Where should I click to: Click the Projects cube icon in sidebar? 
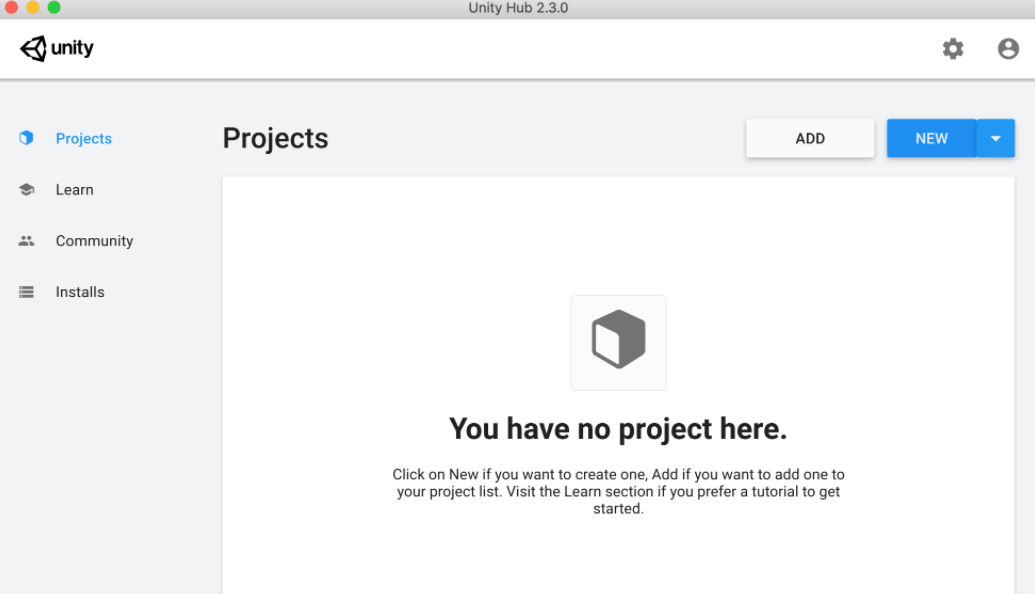(x=26, y=138)
